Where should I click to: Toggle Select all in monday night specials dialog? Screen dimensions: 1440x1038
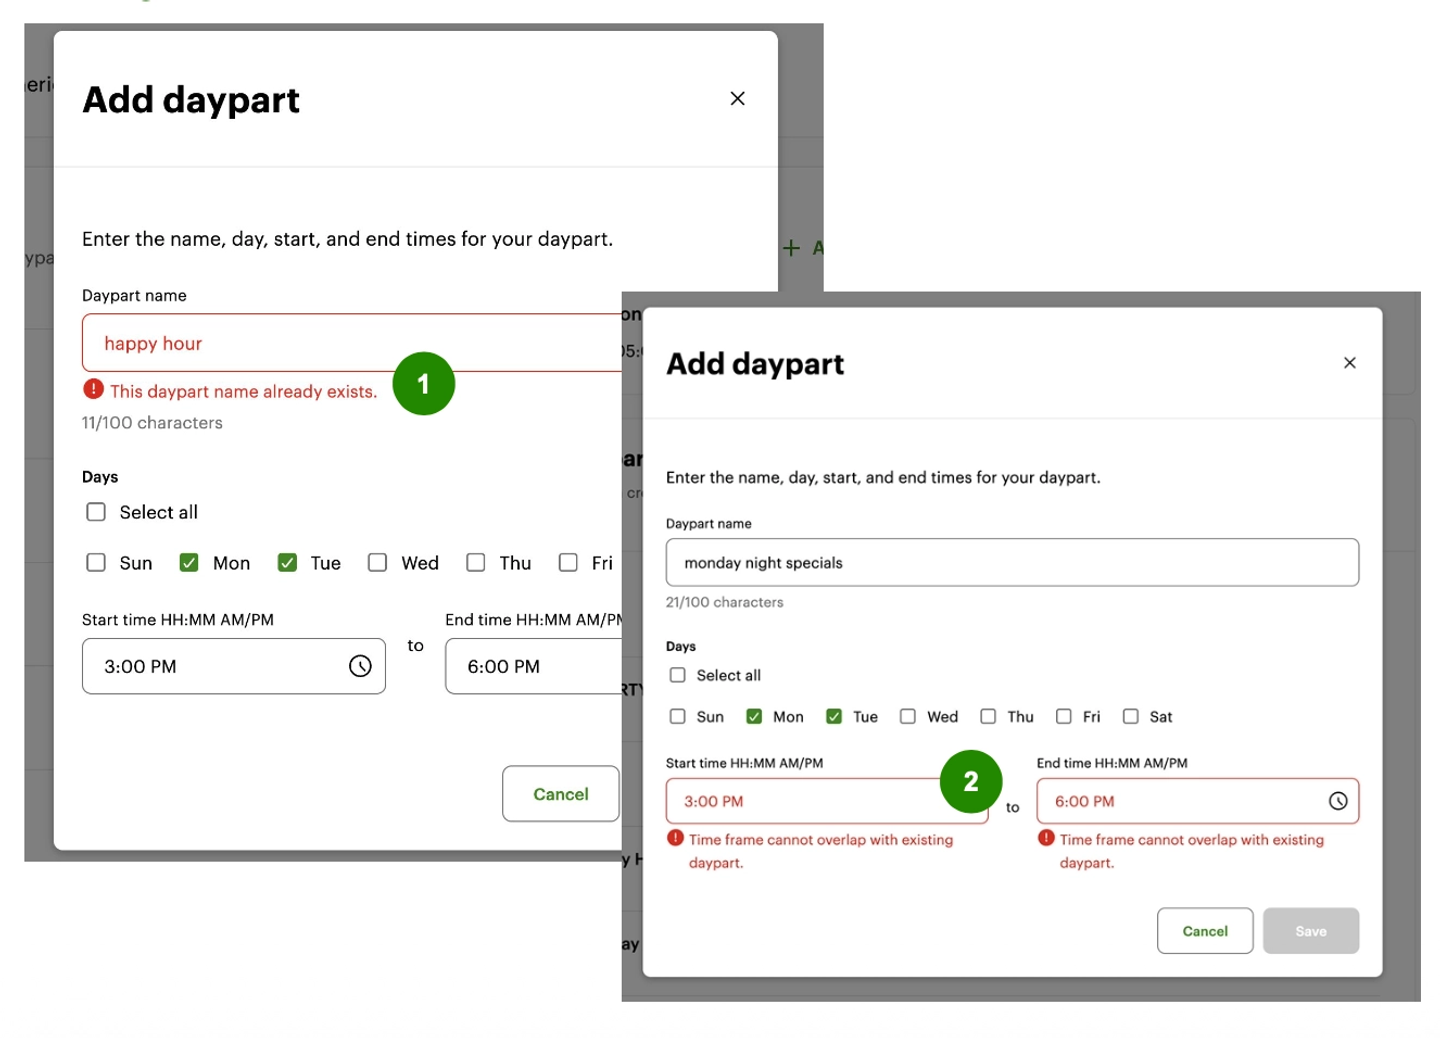pos(677,675)
